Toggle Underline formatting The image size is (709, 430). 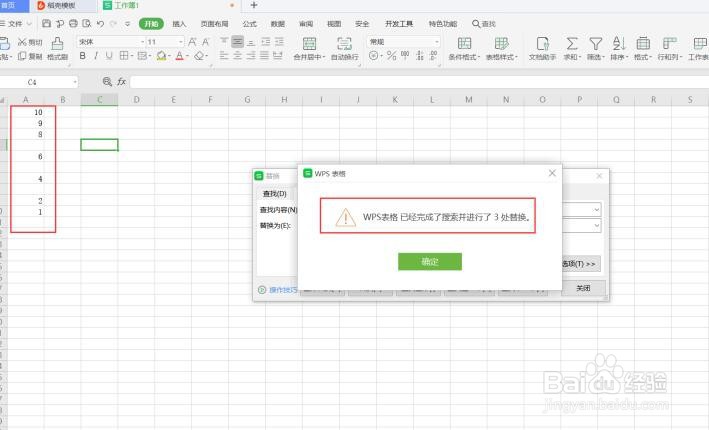(109, 56)
